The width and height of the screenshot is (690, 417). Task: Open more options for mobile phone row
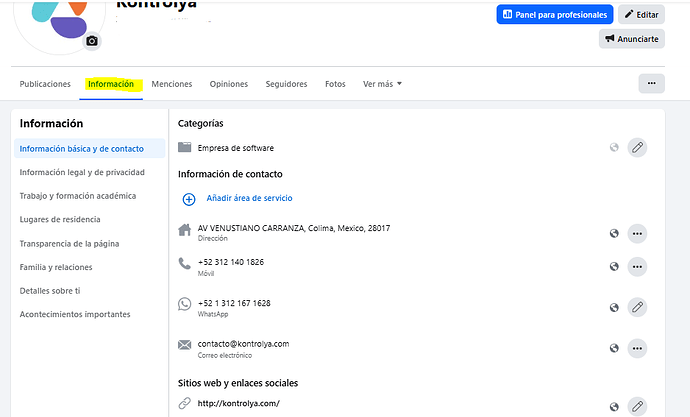coord(637,267)
